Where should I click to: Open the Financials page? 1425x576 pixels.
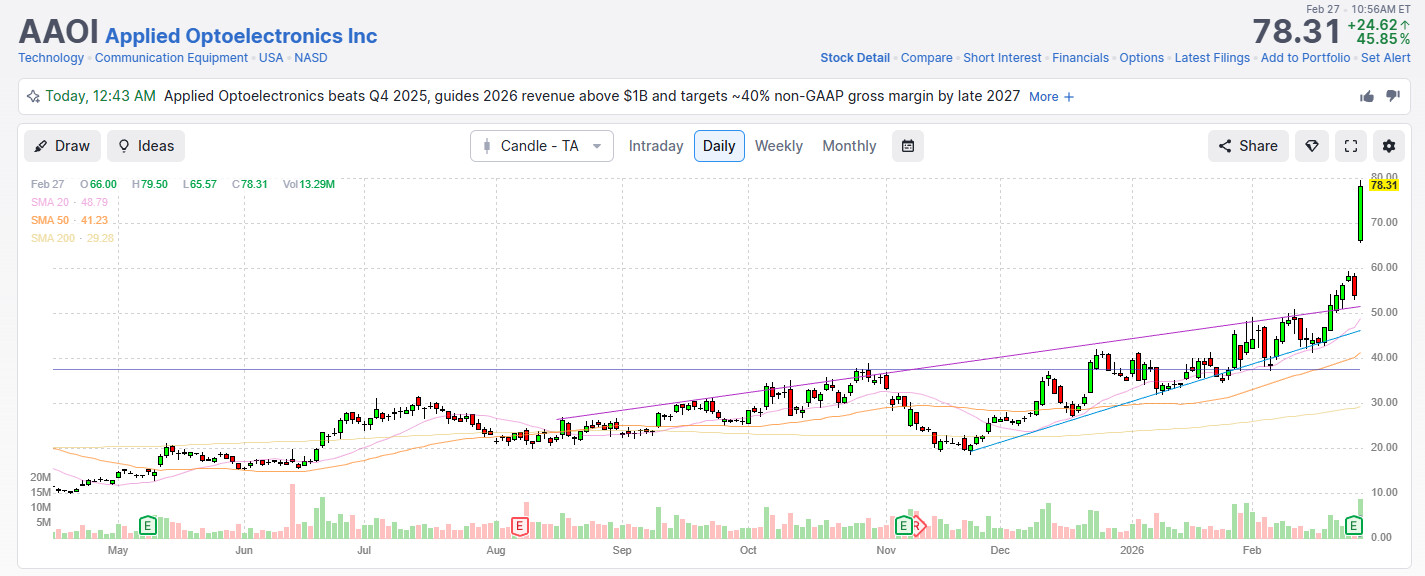[1080, 58]
